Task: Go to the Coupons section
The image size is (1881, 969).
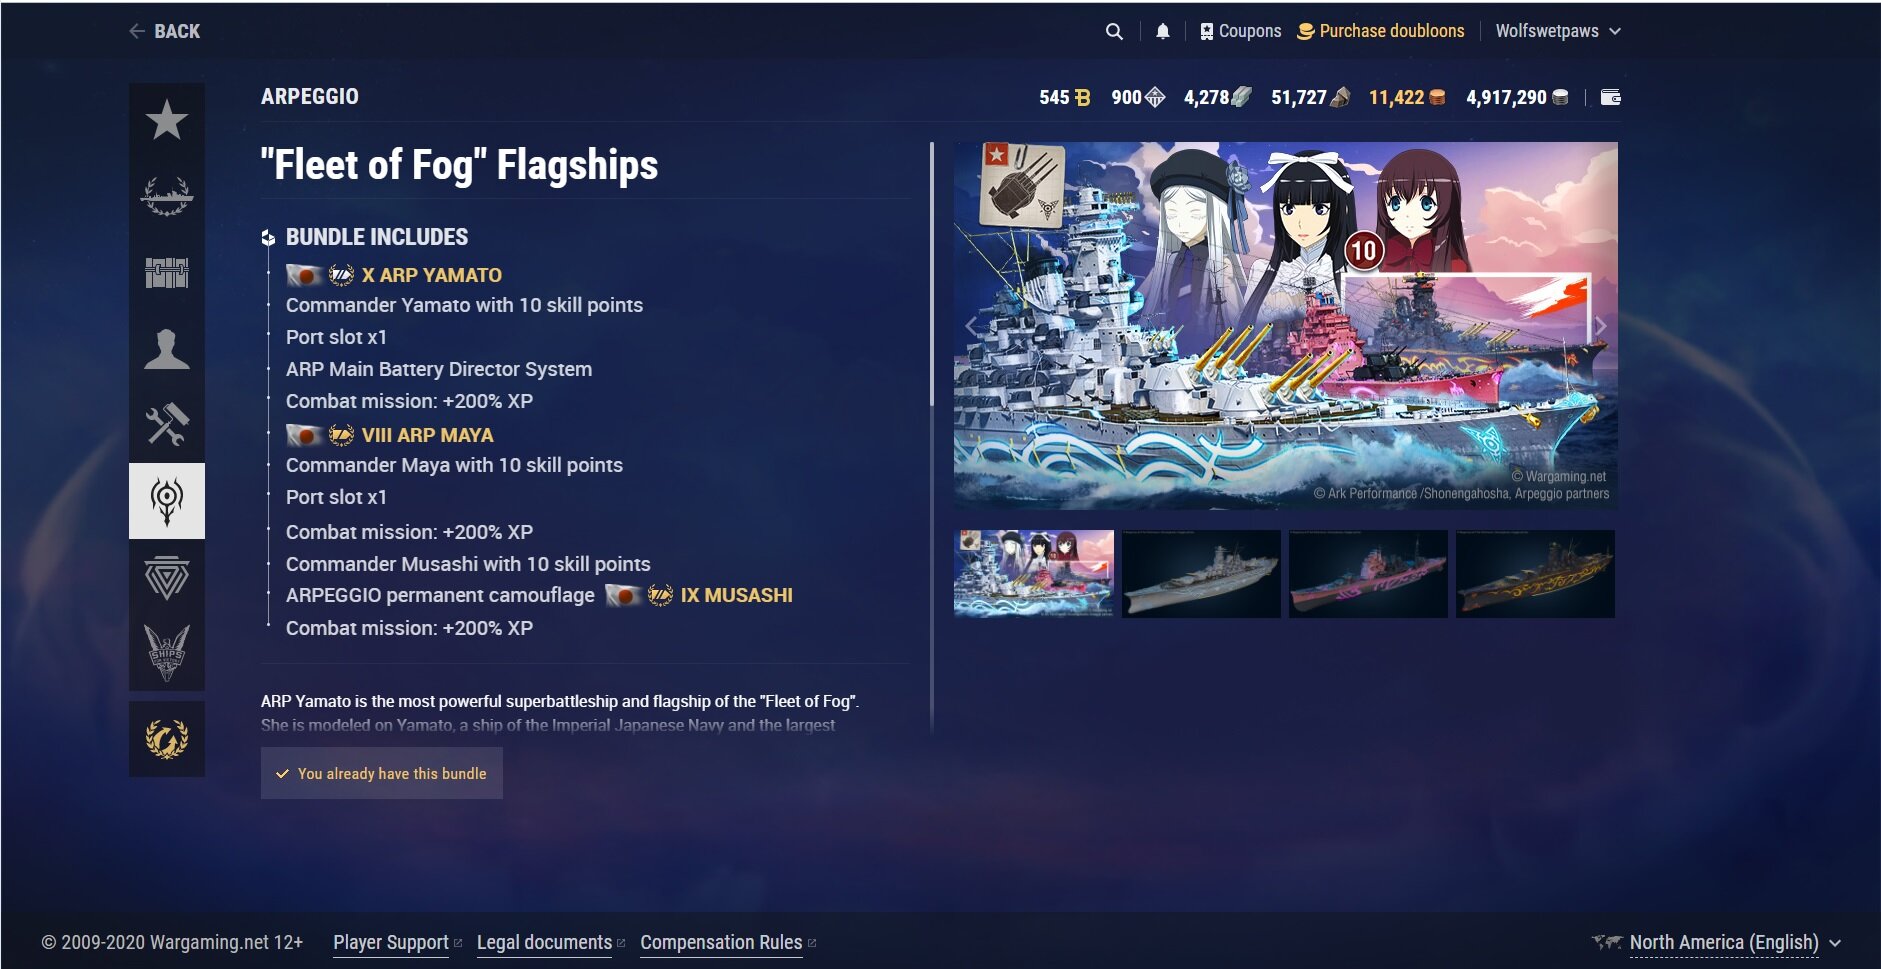Action: point(1240,31)
